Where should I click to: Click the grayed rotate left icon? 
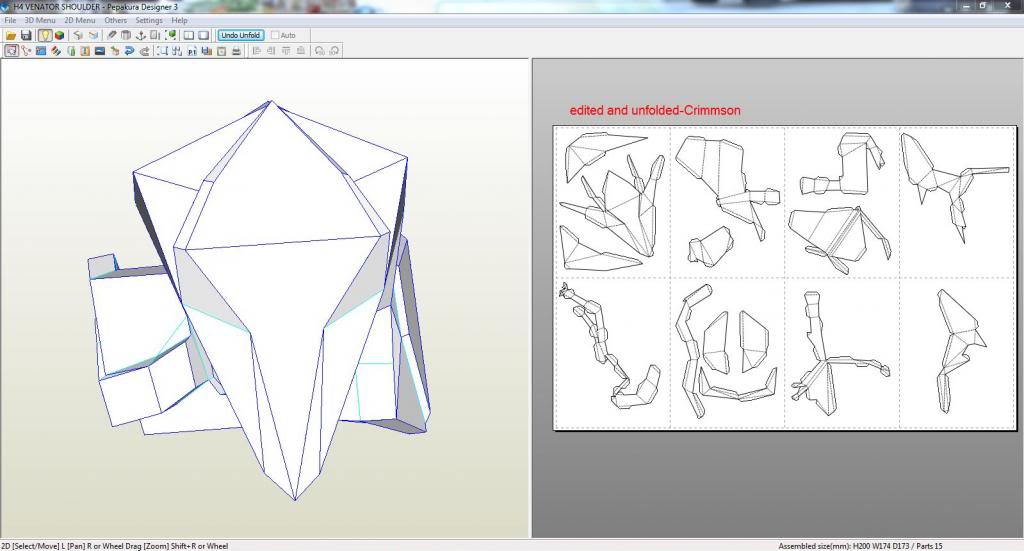pos(319,51)
